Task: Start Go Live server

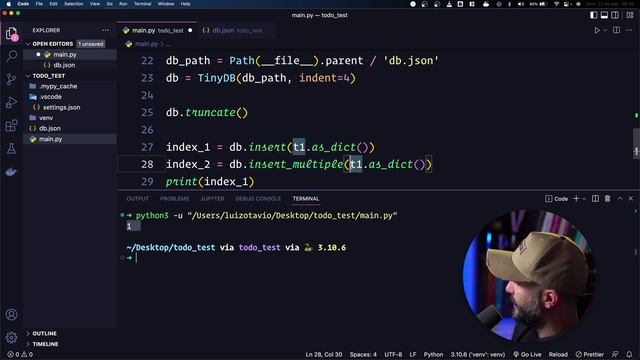Action: pos(527,355)
